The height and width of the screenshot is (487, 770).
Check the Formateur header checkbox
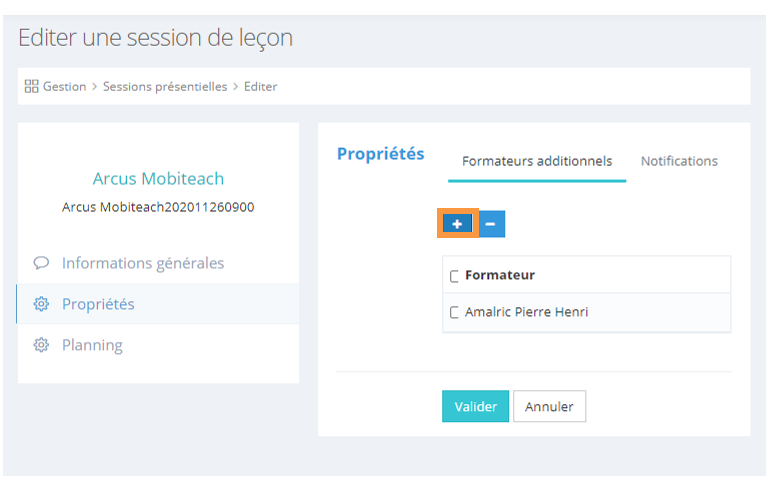pyautogui.click(x=455, y=276)
